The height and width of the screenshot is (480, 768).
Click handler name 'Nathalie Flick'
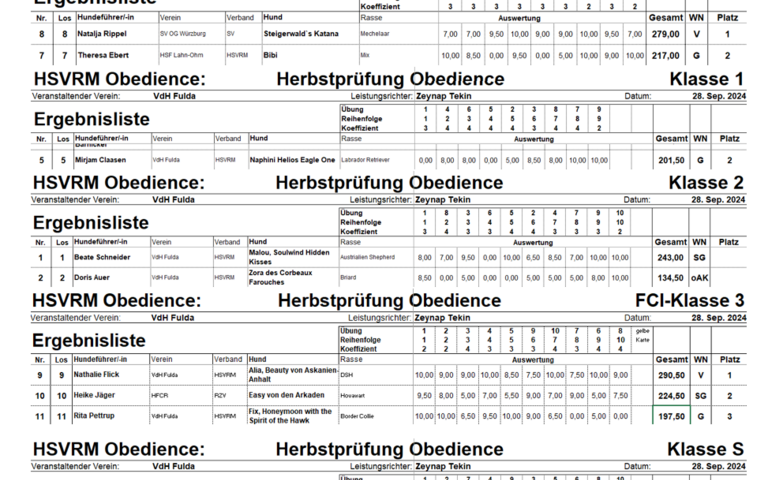96,375
